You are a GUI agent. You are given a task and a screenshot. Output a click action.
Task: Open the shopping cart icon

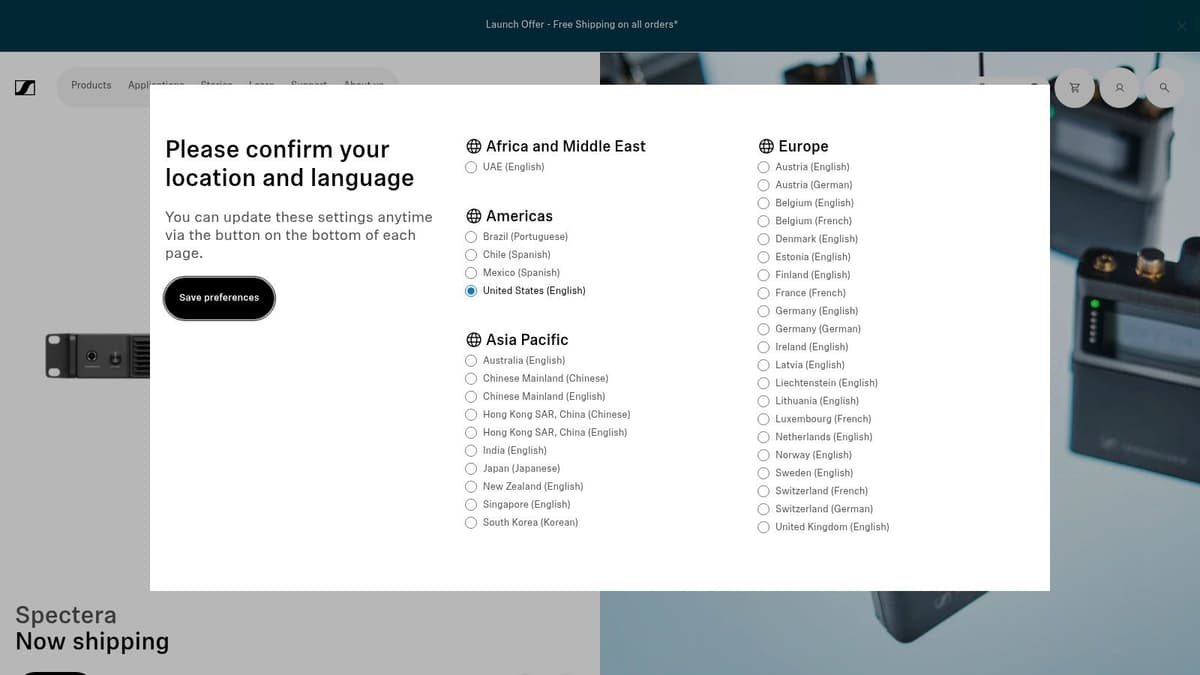[1074, 88]
